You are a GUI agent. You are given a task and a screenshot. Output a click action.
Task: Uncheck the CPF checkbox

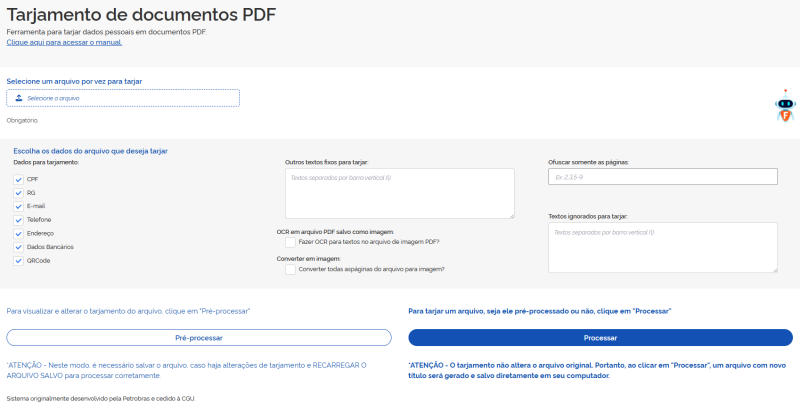(18, 179)
